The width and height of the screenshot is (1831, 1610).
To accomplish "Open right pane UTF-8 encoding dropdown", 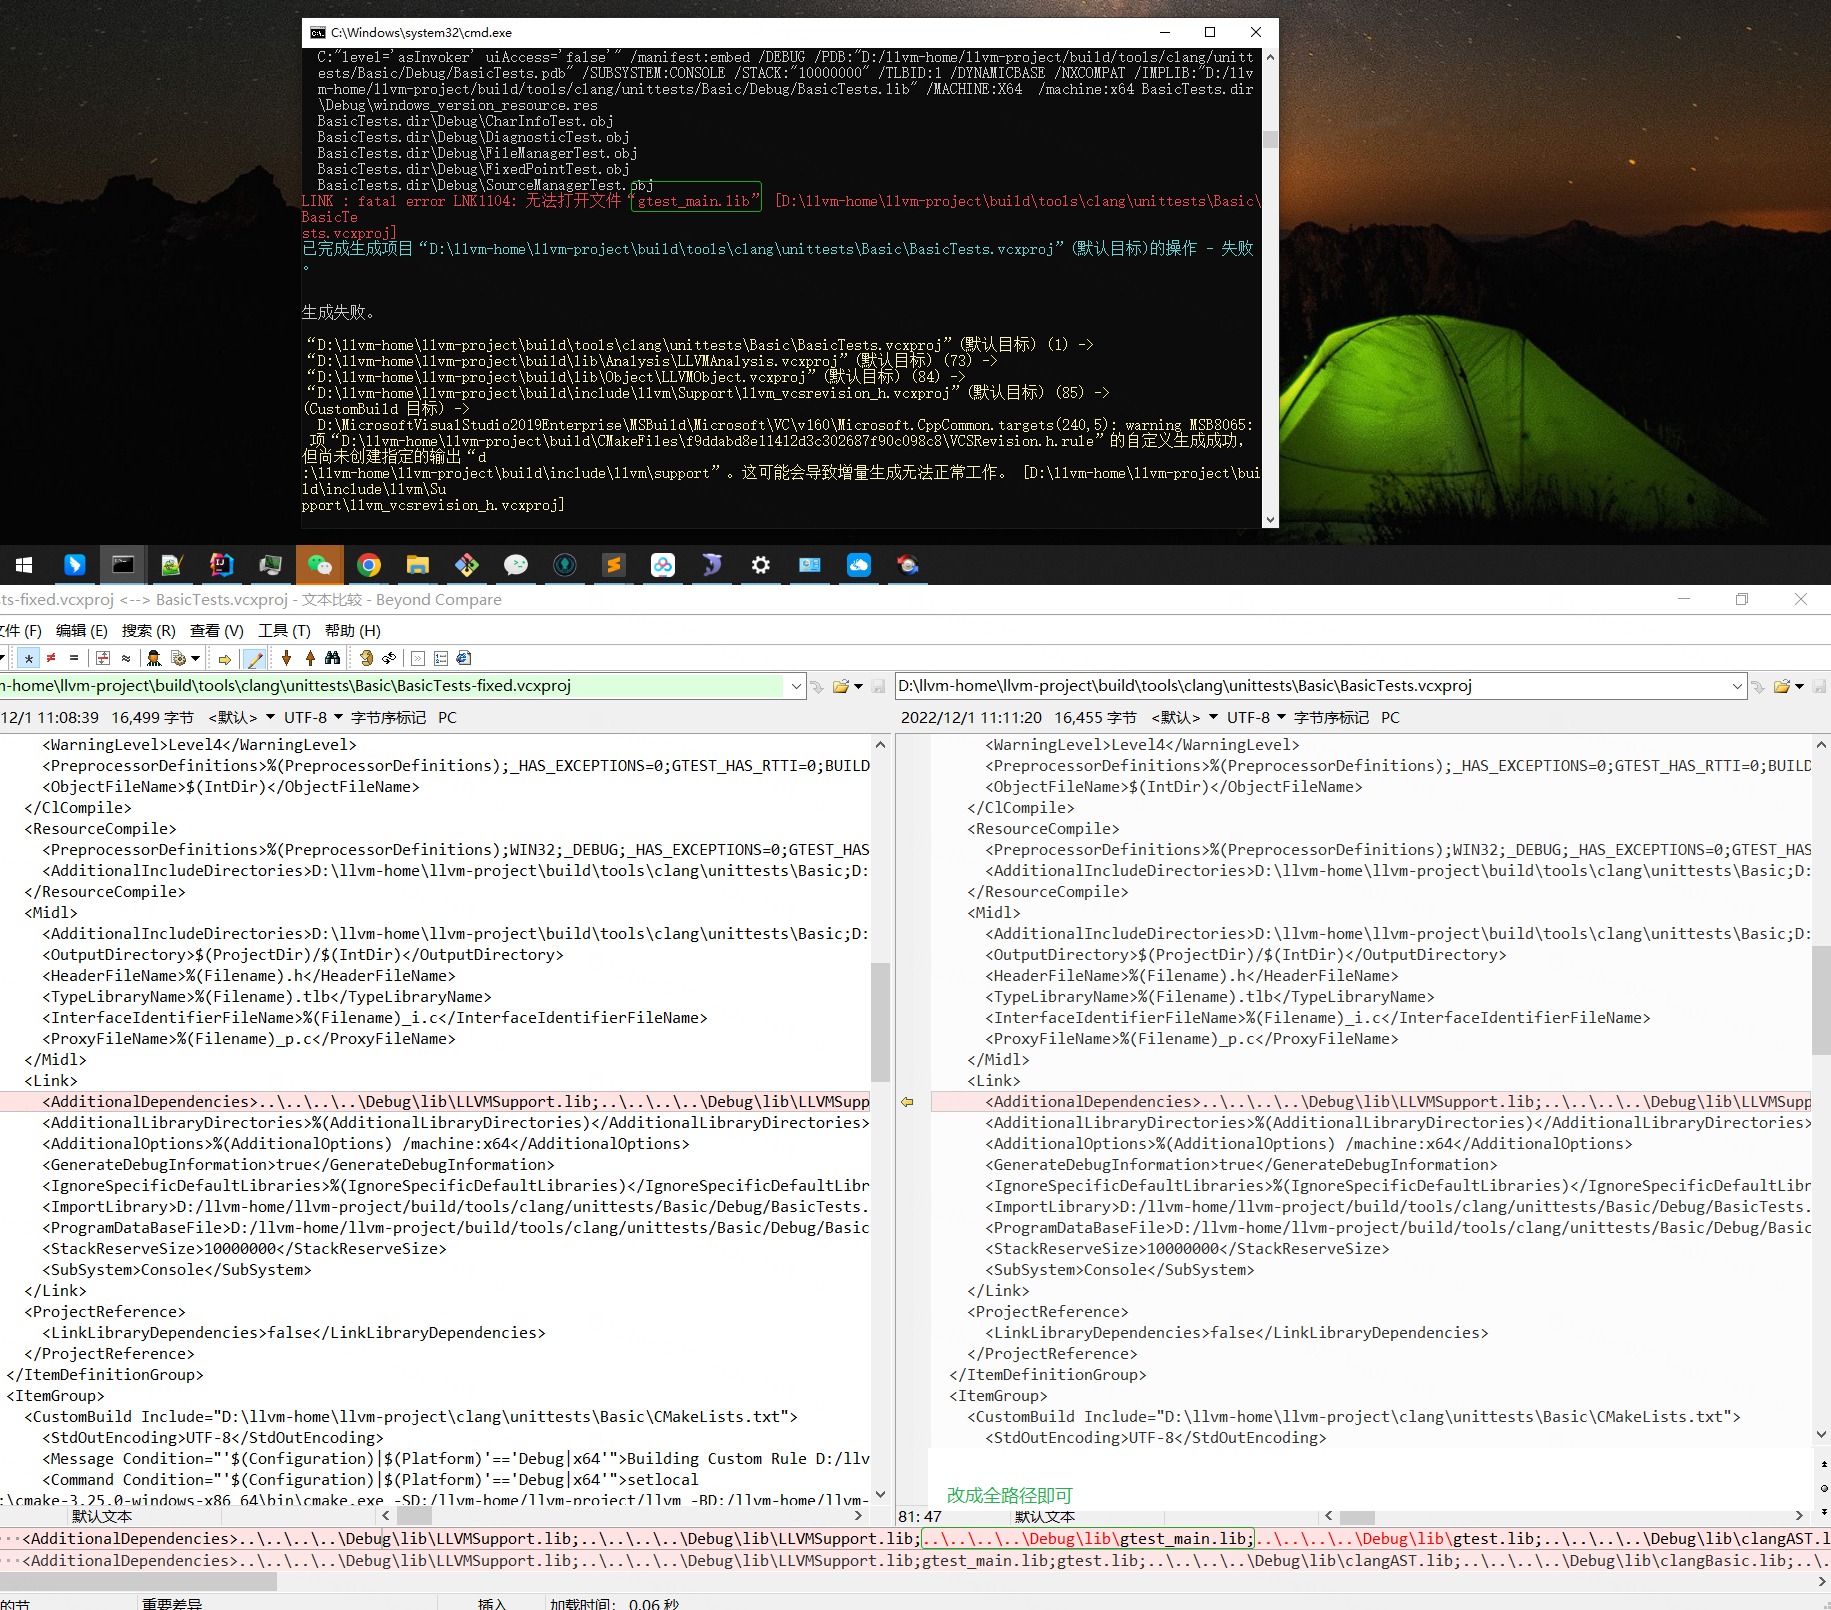I will (x=1256, y=717).
